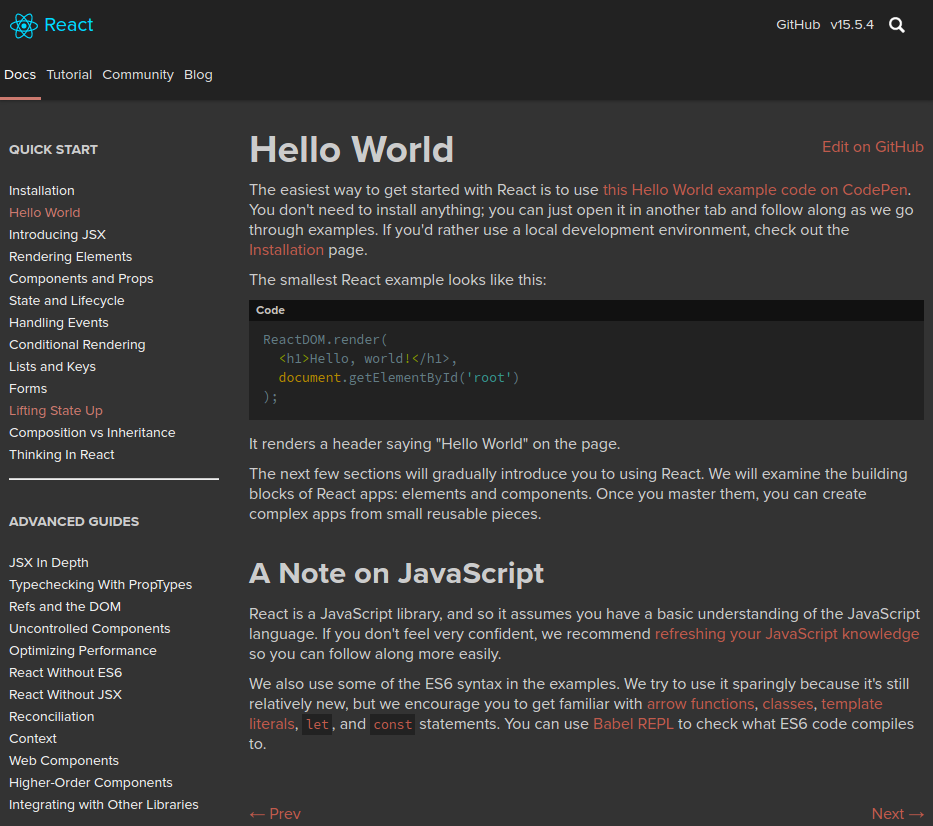
Task: Open the Babel REPL link
Action: point(633,724)
